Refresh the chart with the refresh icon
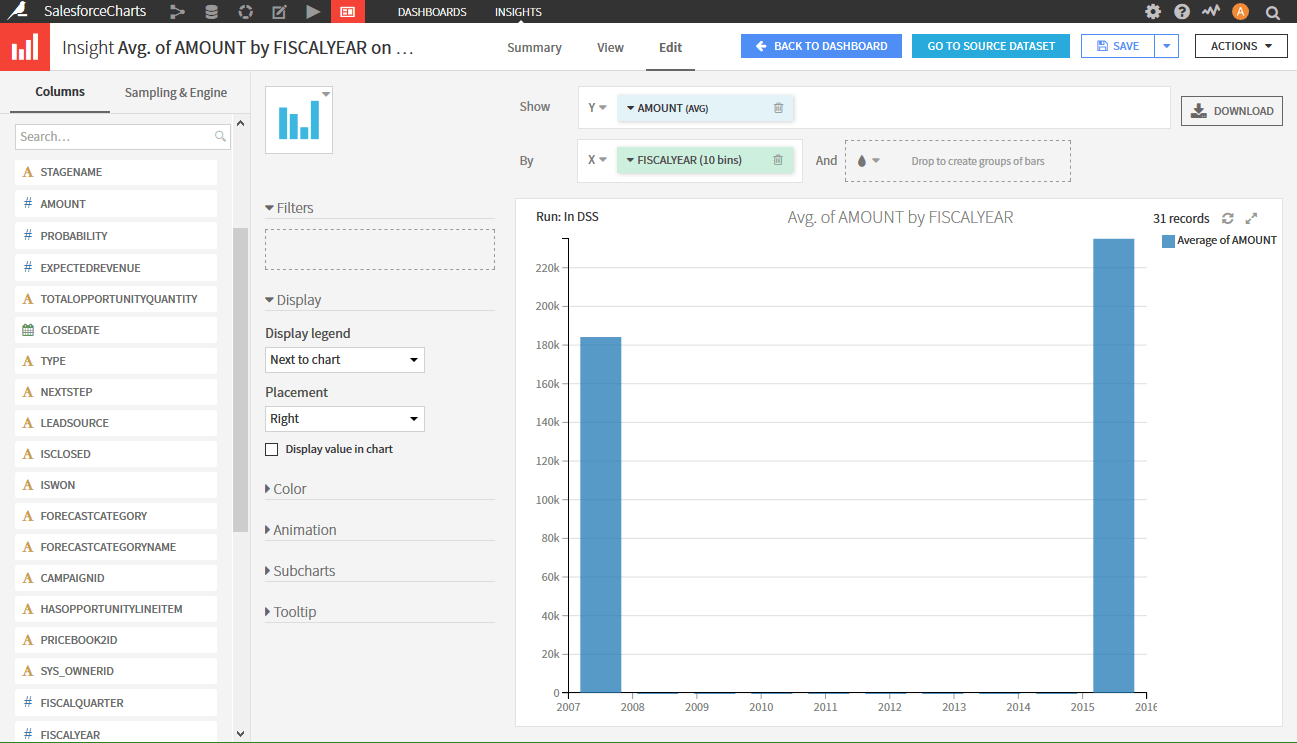 pyautogui.click(x=1228, y=217)
